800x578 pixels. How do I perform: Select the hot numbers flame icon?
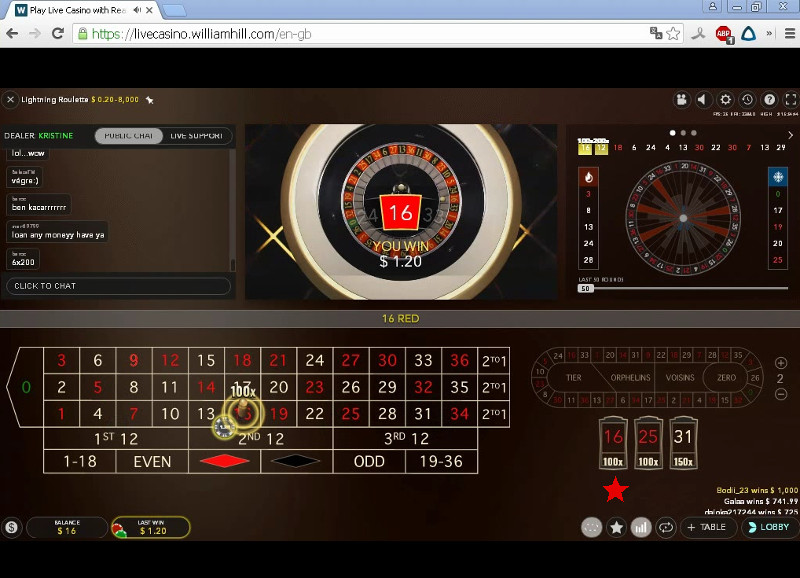click(588, 177)
